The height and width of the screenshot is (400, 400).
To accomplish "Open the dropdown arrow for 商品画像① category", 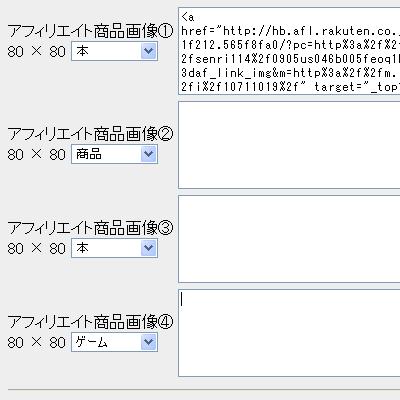I will pyautogui.click(x=148, y=51).
